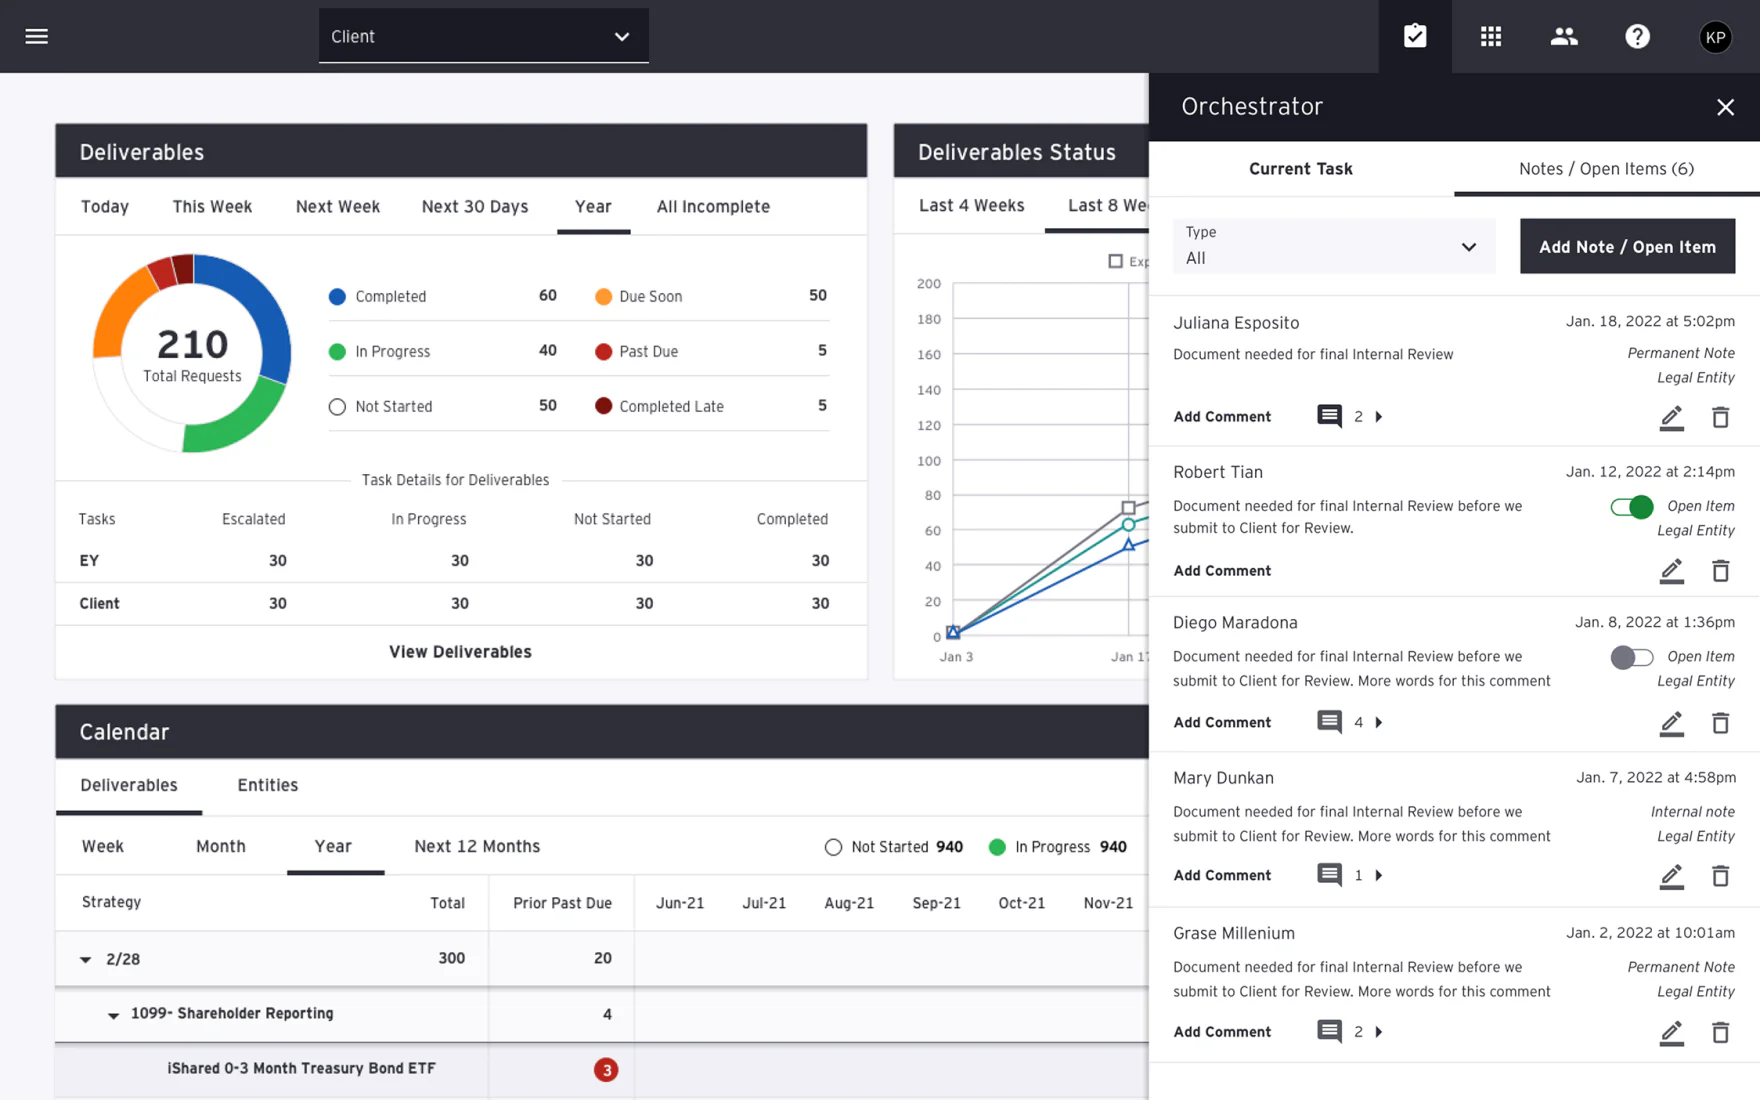Click the 210 Total Requests donut chart

192,353
